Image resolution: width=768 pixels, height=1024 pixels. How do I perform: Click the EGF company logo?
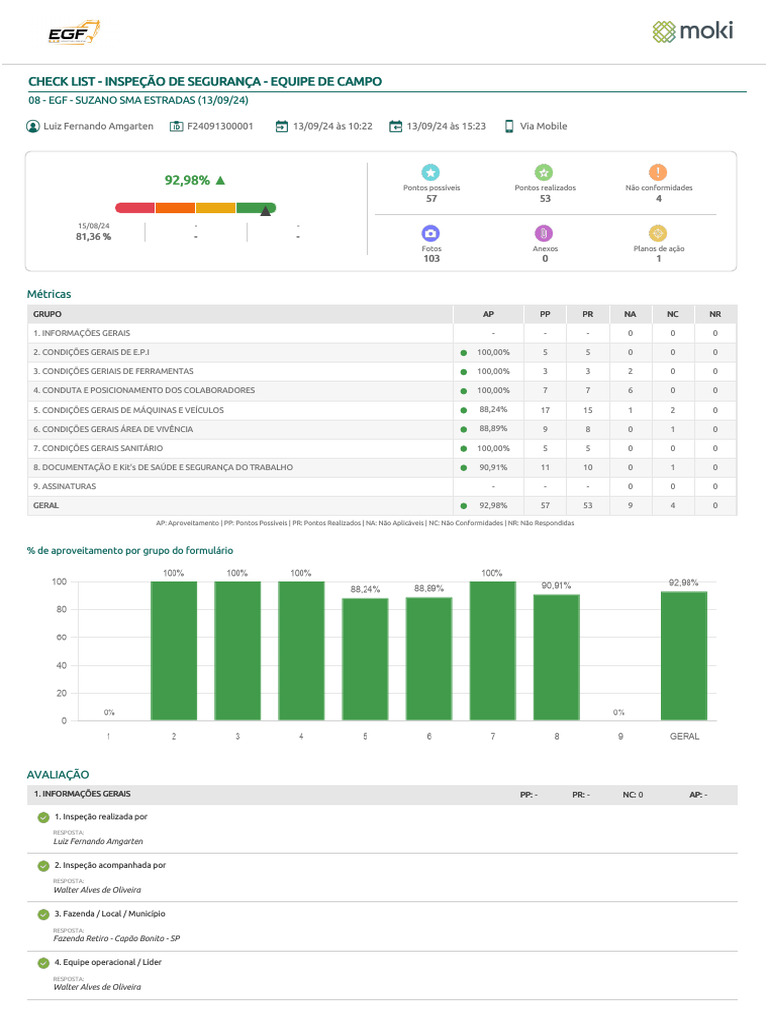(x=73, y=33)
